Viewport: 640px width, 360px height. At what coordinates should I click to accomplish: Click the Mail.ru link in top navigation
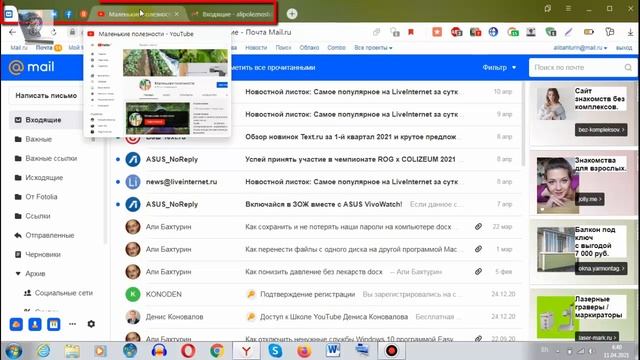(x=19, y=48)
